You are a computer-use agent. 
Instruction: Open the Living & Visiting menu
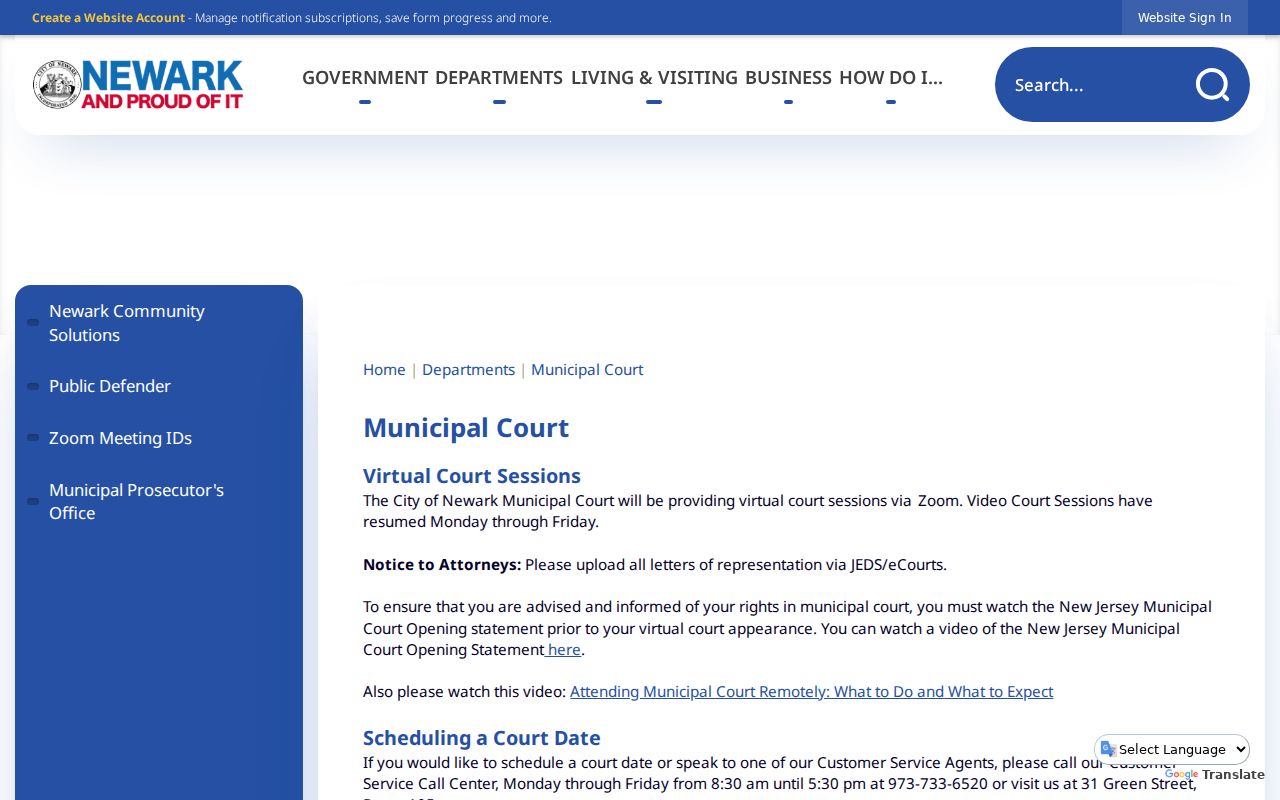pyautogui.click(x=654, y=78)
